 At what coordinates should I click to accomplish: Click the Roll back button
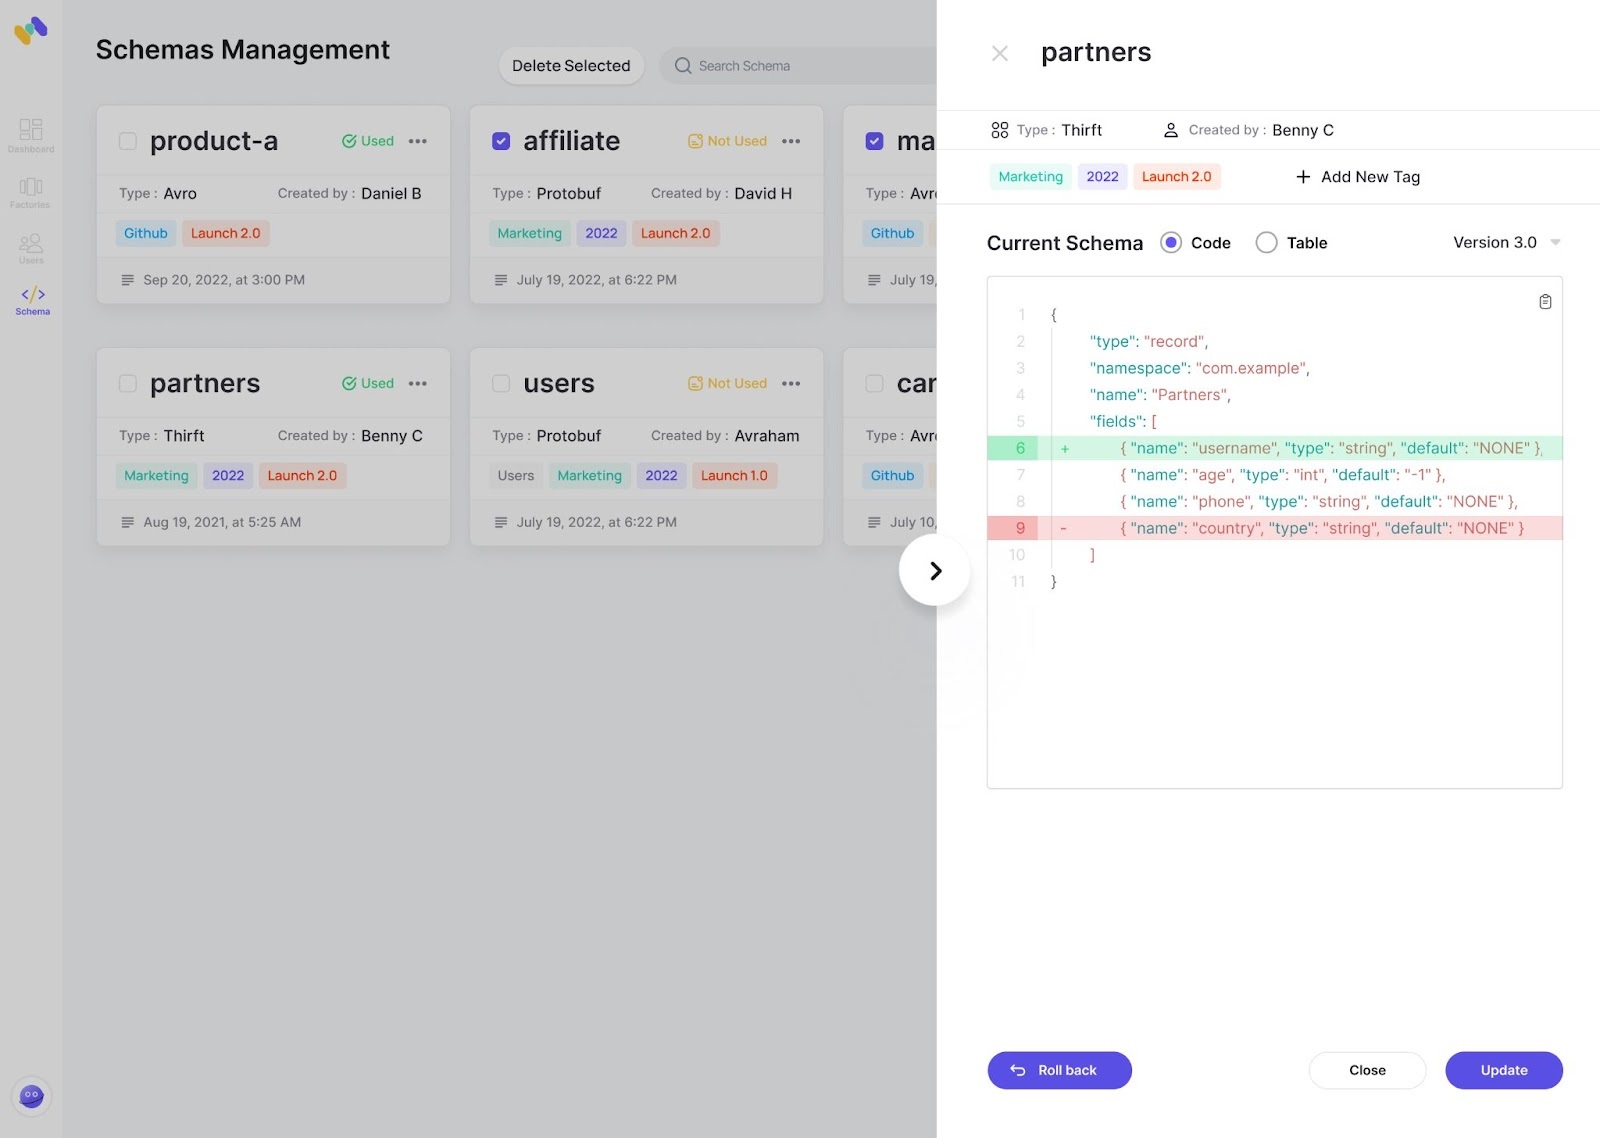pos(1059,1070)
